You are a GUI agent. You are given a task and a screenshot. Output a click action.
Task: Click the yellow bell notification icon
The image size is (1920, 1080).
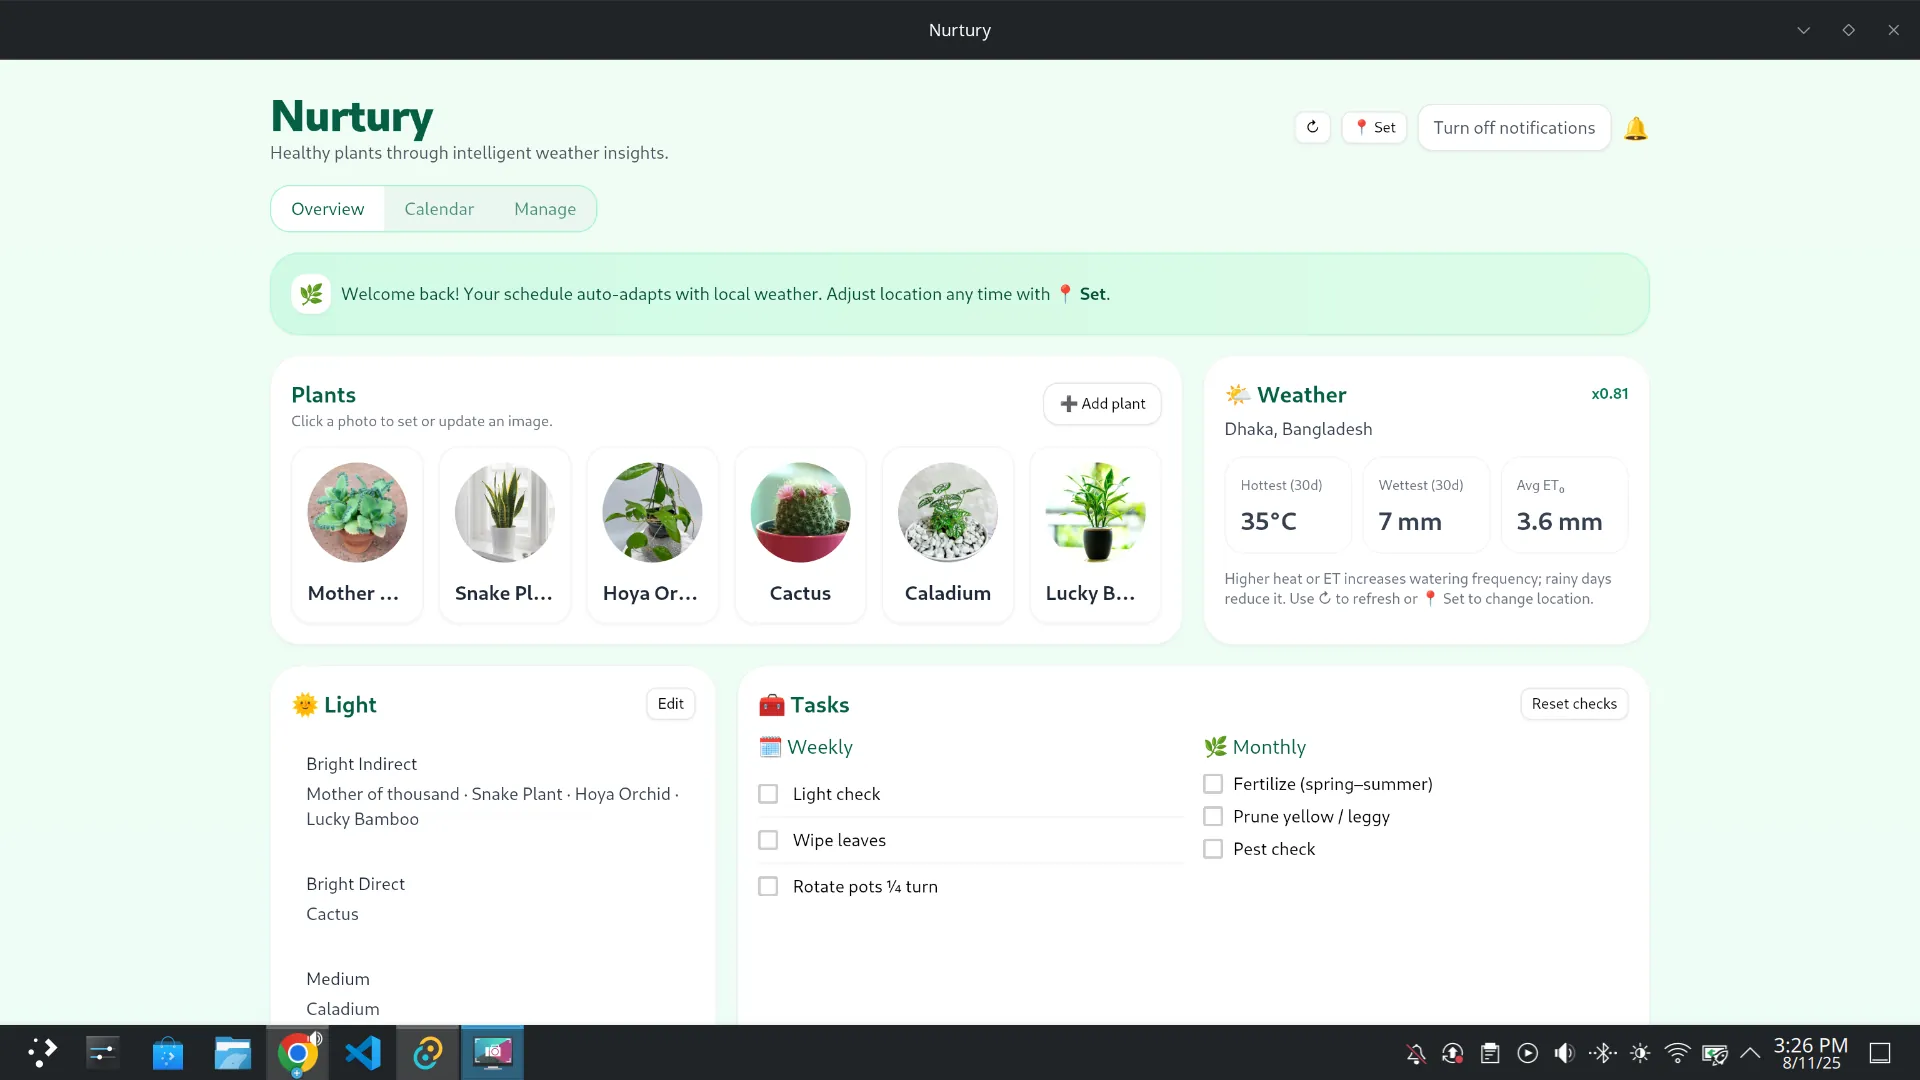coord(1635,127)
